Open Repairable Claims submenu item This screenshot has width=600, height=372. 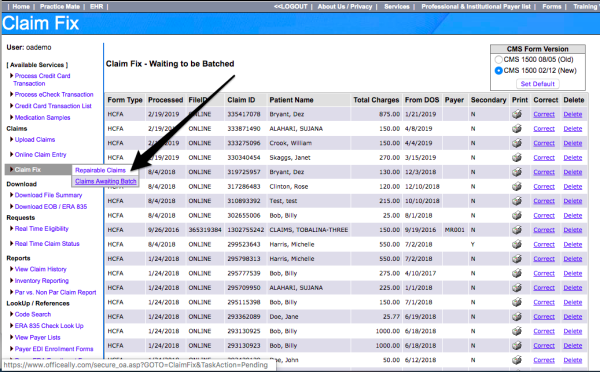pyautogui.click(x=100, y=170)
